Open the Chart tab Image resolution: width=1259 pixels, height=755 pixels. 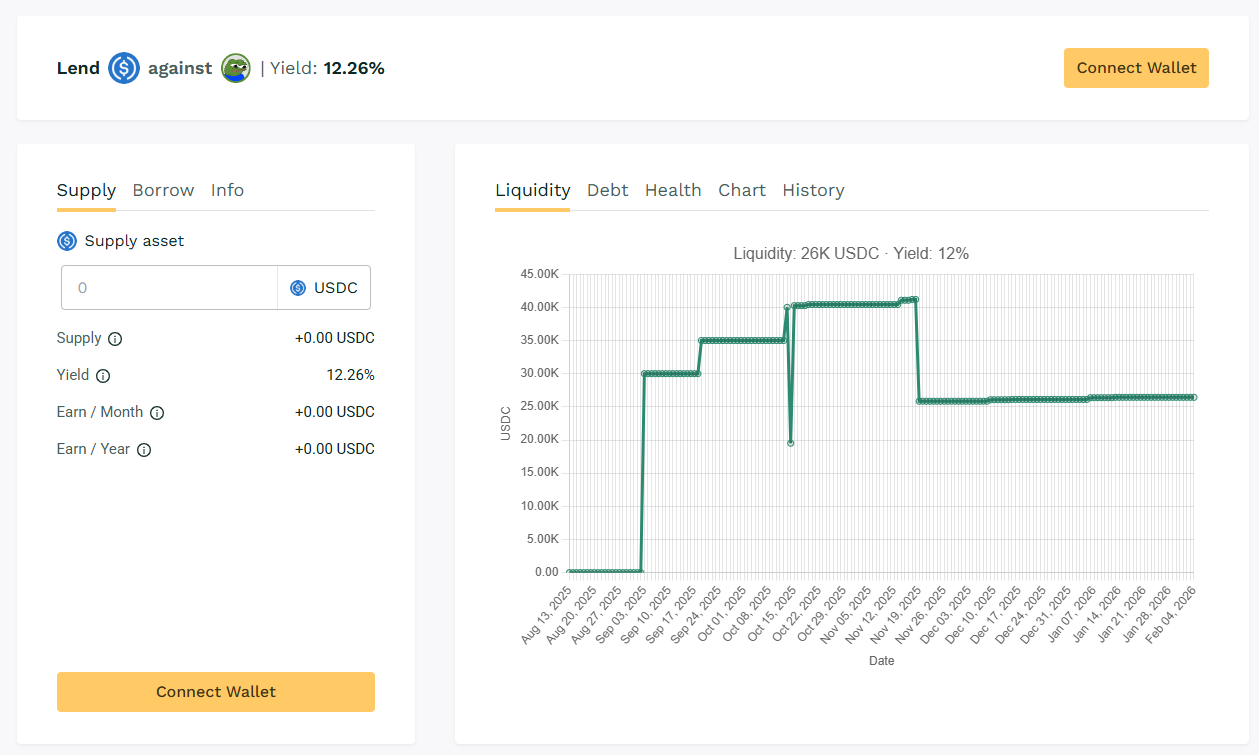point(742,190)
